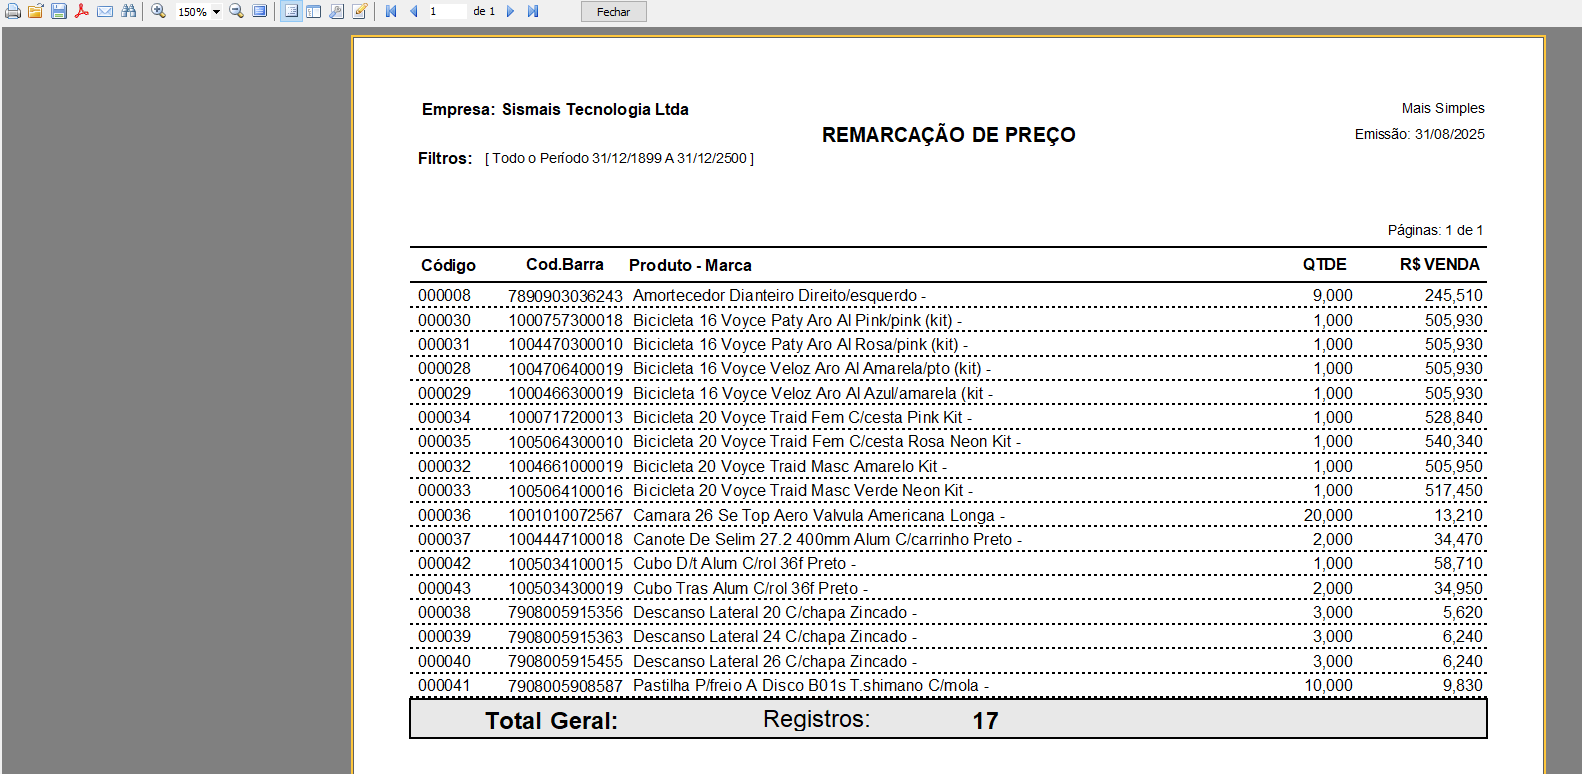The height and width of the screenshot is (774, 1582).
Task: Open page settings tool icon
Action: pos(337,12)
